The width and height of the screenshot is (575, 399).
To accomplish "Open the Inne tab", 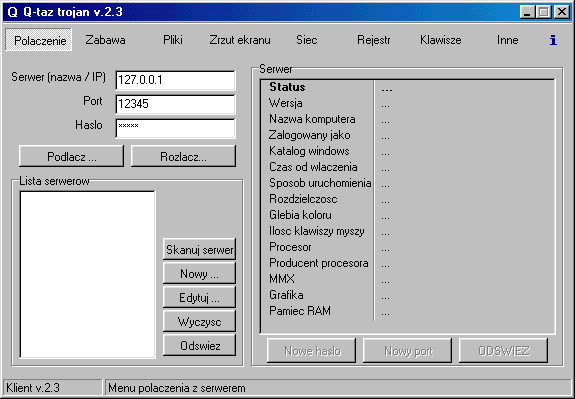I will 508,40.
